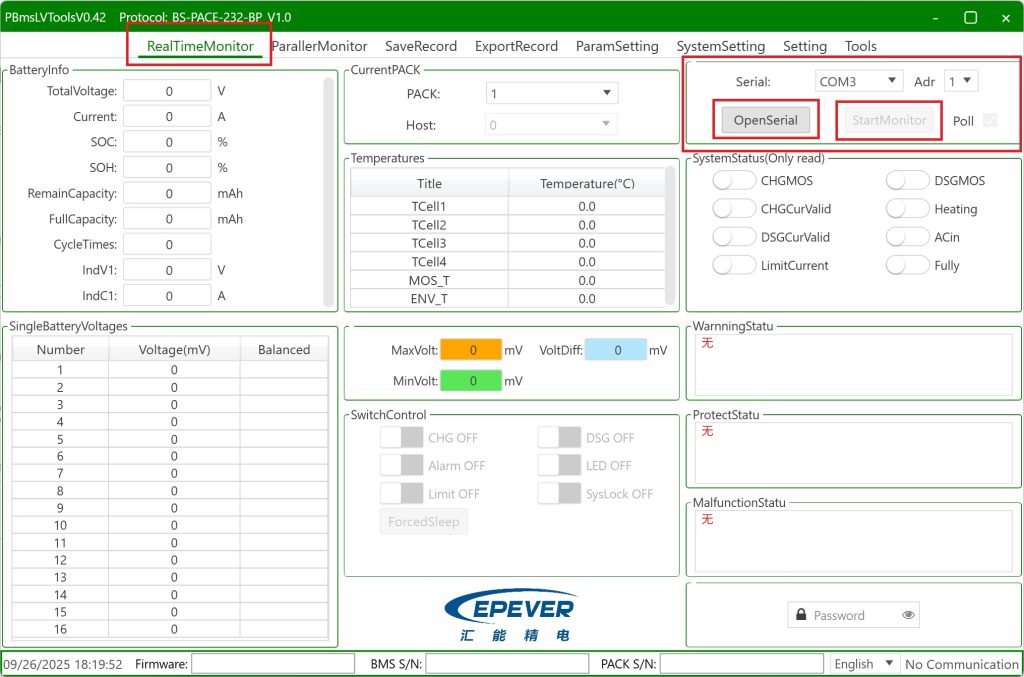This screenshot has width=1024, height=677.
Task: Click the orange MaxVolt value box
Action: point(471,350)
